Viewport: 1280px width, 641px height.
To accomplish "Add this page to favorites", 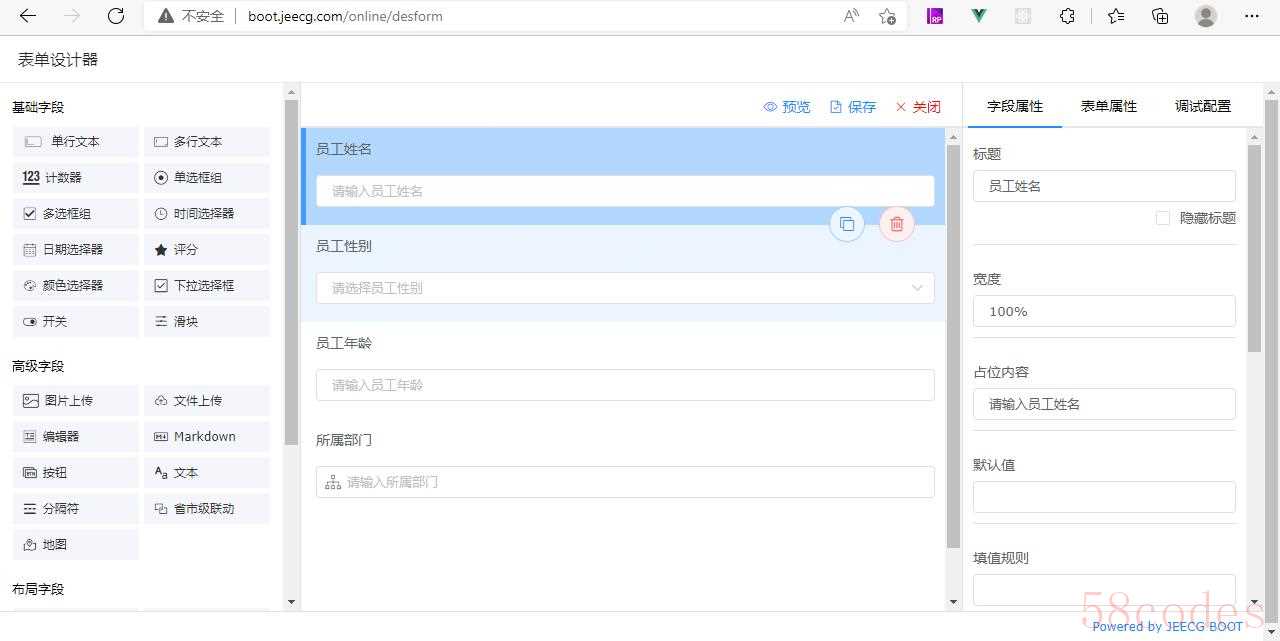I will click(x=887, y=16).
